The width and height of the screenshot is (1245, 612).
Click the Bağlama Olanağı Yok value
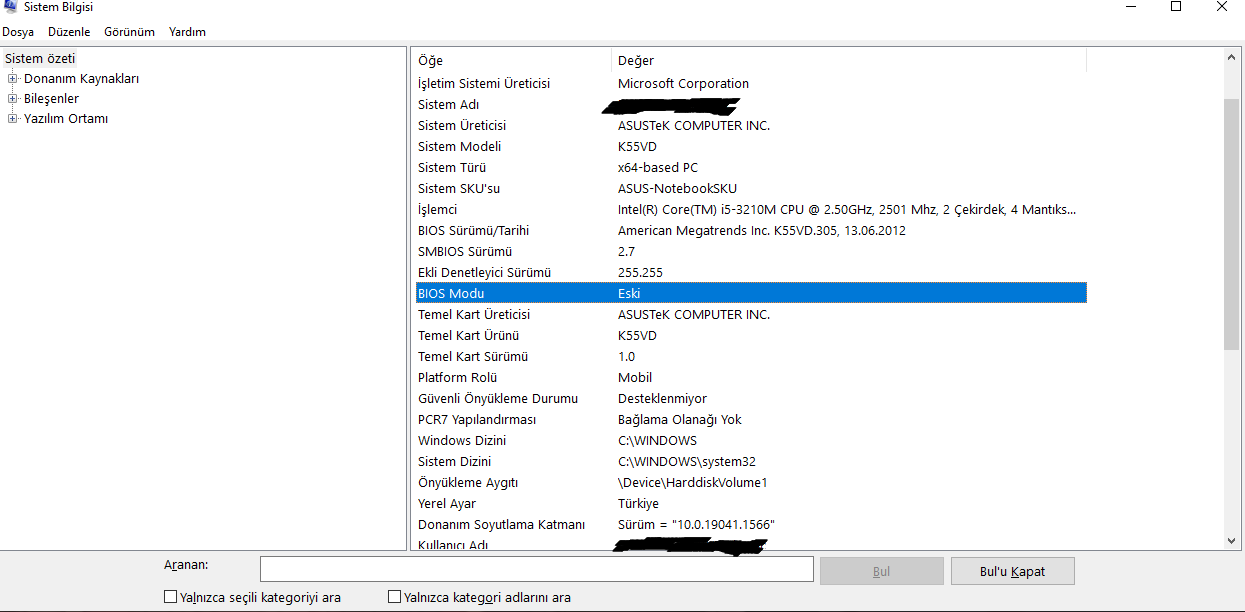pyautogui.click(x=680, y=419)
